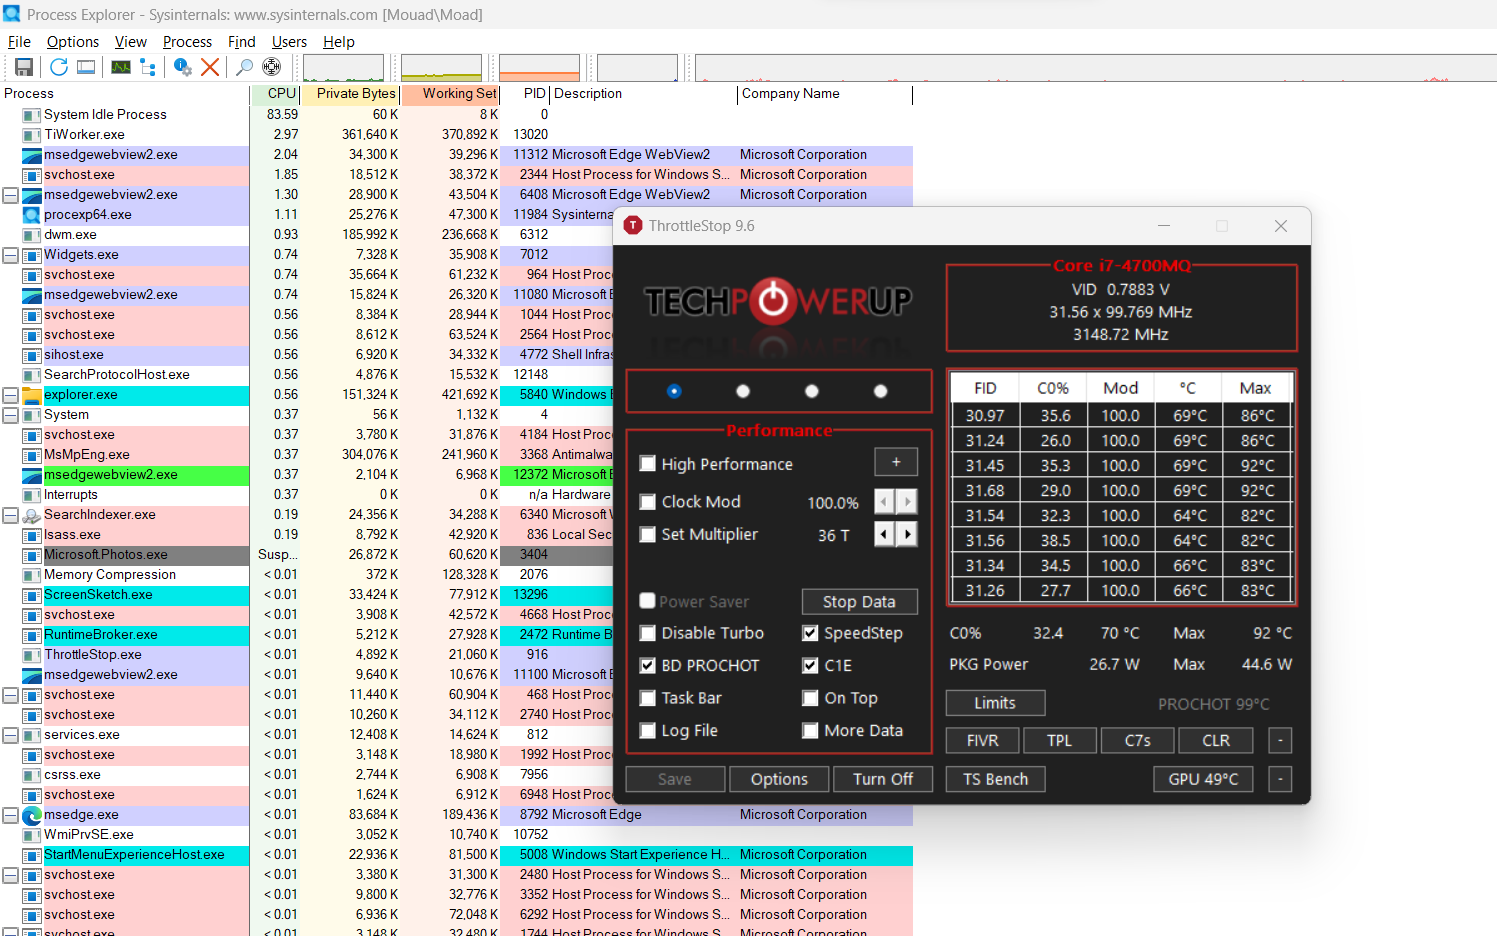Open System Information graph icon

121,67
